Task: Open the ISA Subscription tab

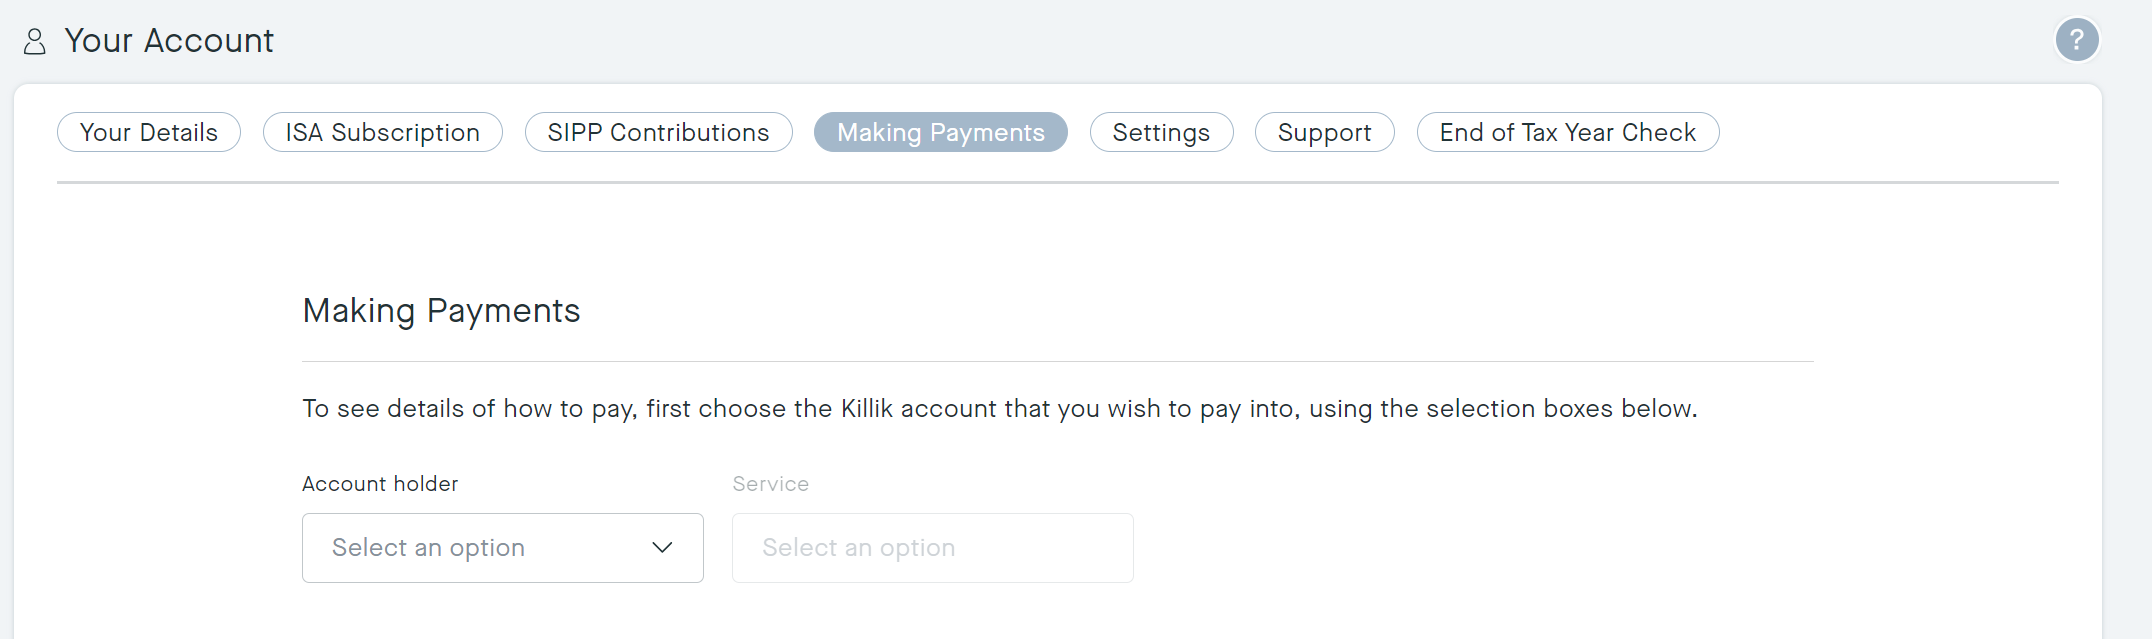Action: 382,131
